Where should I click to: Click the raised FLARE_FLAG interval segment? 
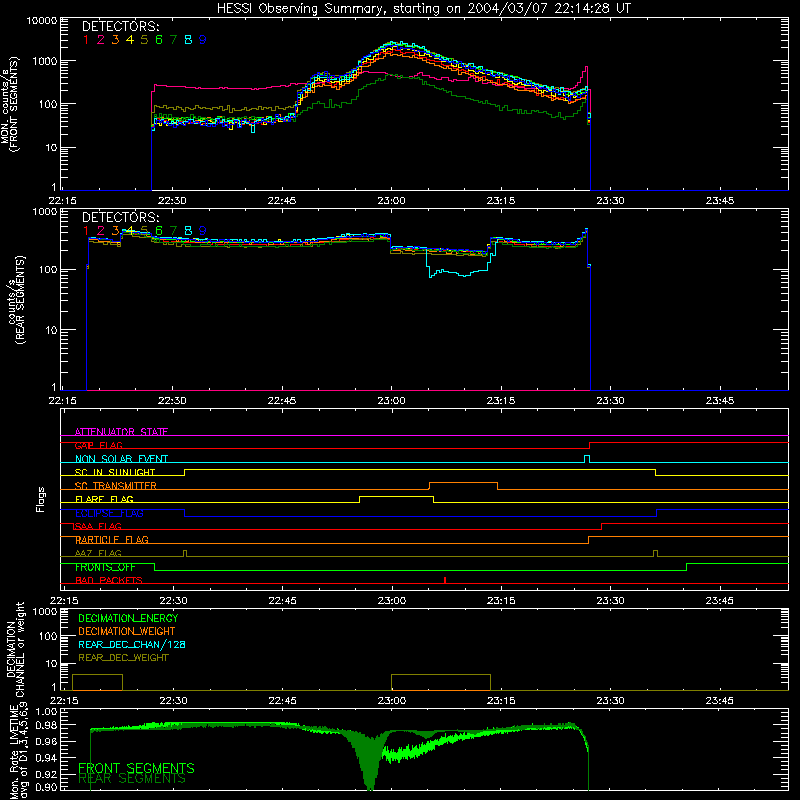coord(396,496)
